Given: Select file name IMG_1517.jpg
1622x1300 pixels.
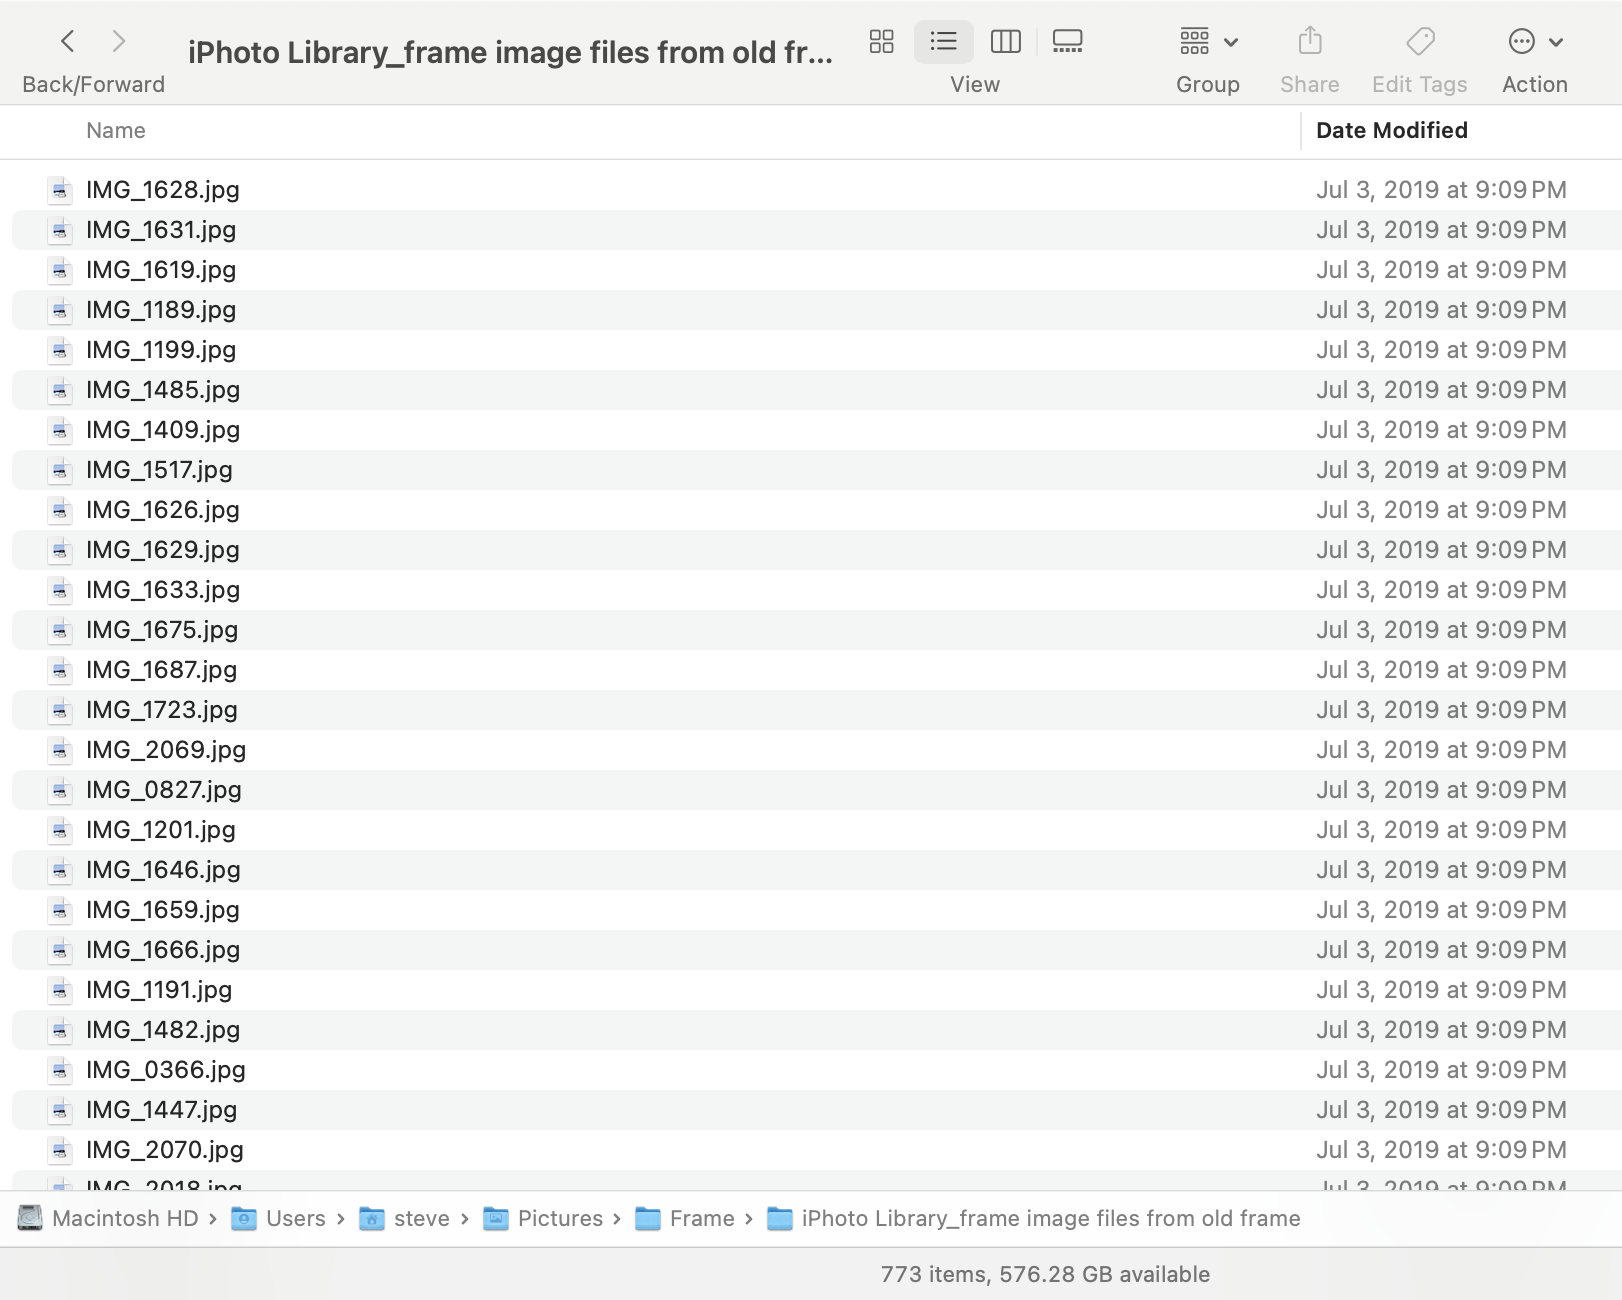Looking at the screenshot, I should [x=159, y=470].
